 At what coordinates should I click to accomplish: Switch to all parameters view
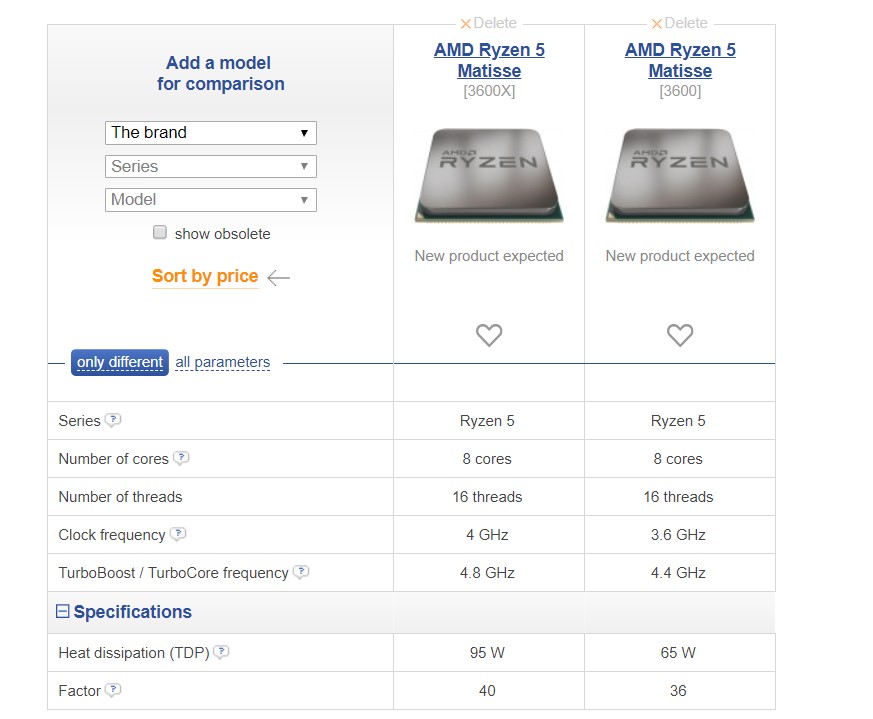pyautogui.click(x=223, y=363)
